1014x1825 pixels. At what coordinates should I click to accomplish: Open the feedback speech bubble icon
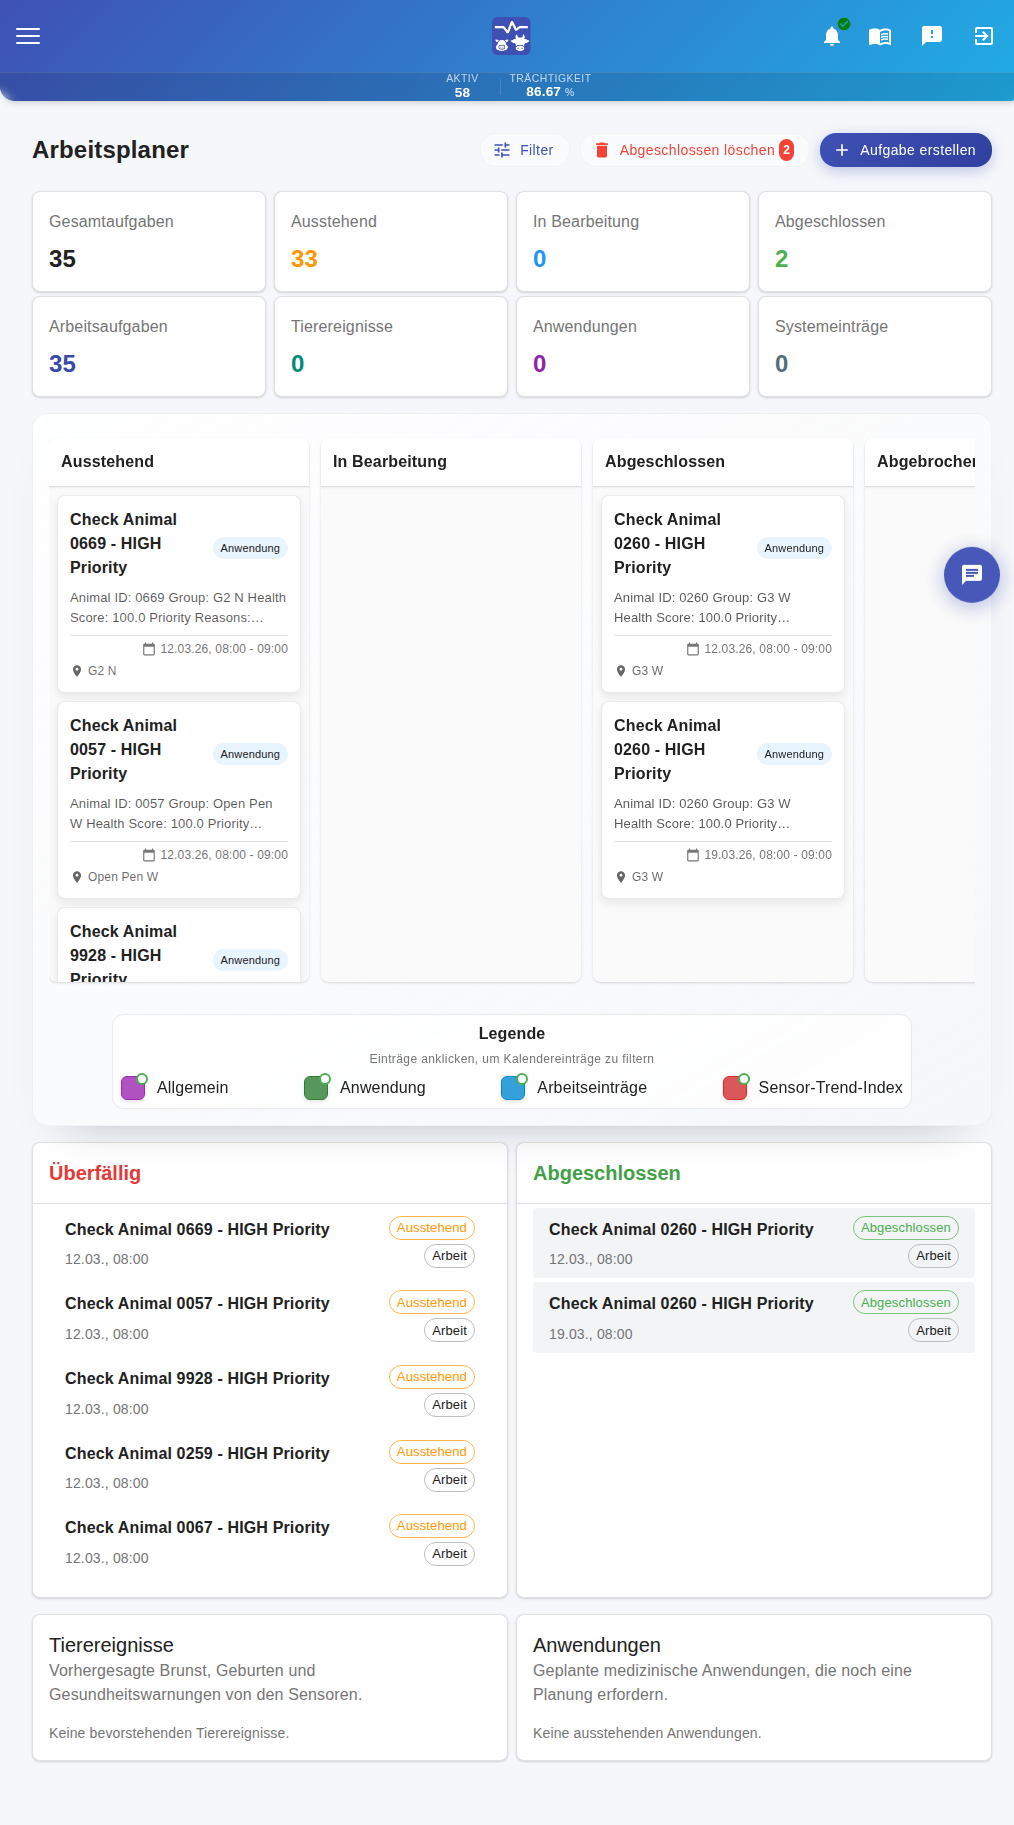(932, 36)
